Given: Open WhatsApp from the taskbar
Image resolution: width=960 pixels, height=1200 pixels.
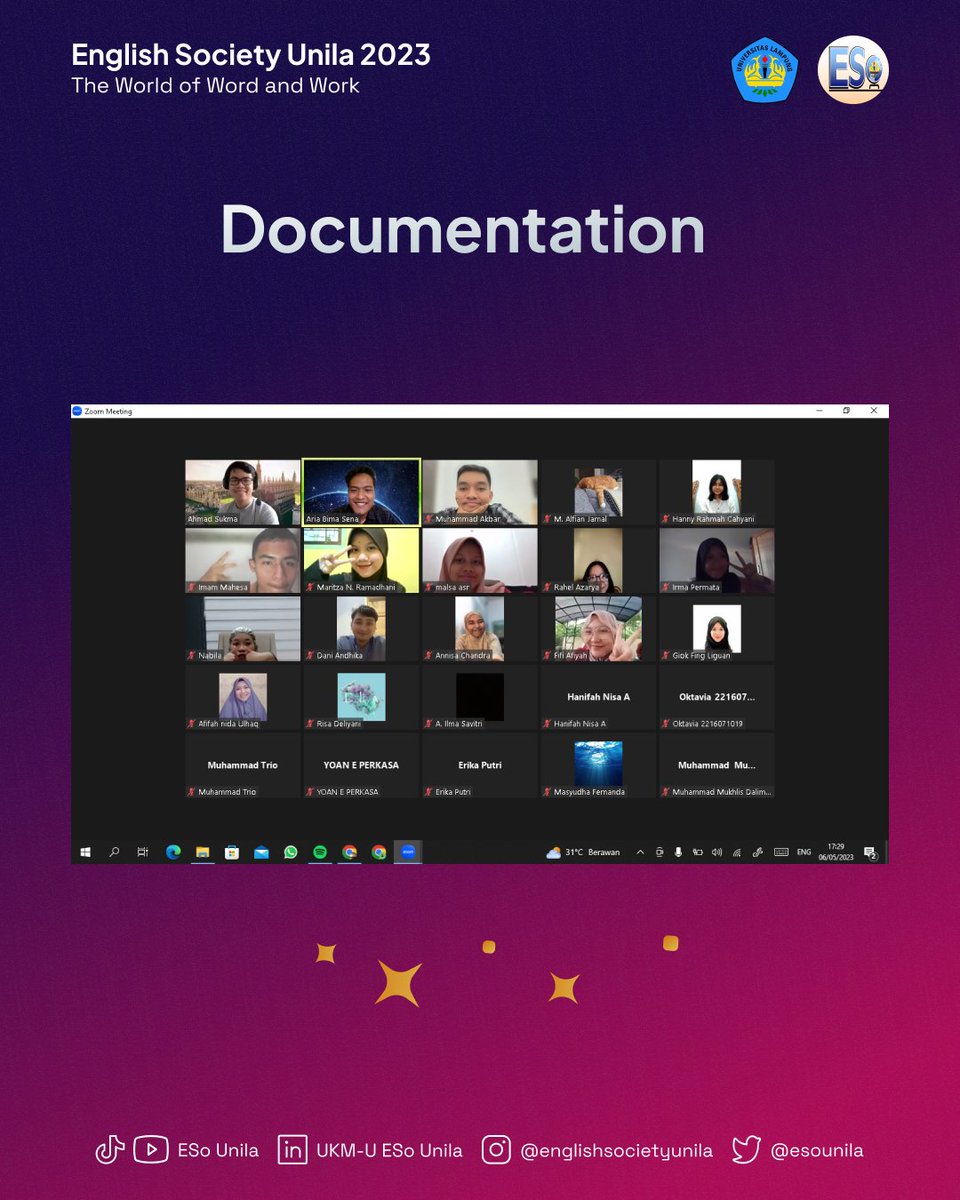Looking at the screenshot, I should tap(291, 852).
